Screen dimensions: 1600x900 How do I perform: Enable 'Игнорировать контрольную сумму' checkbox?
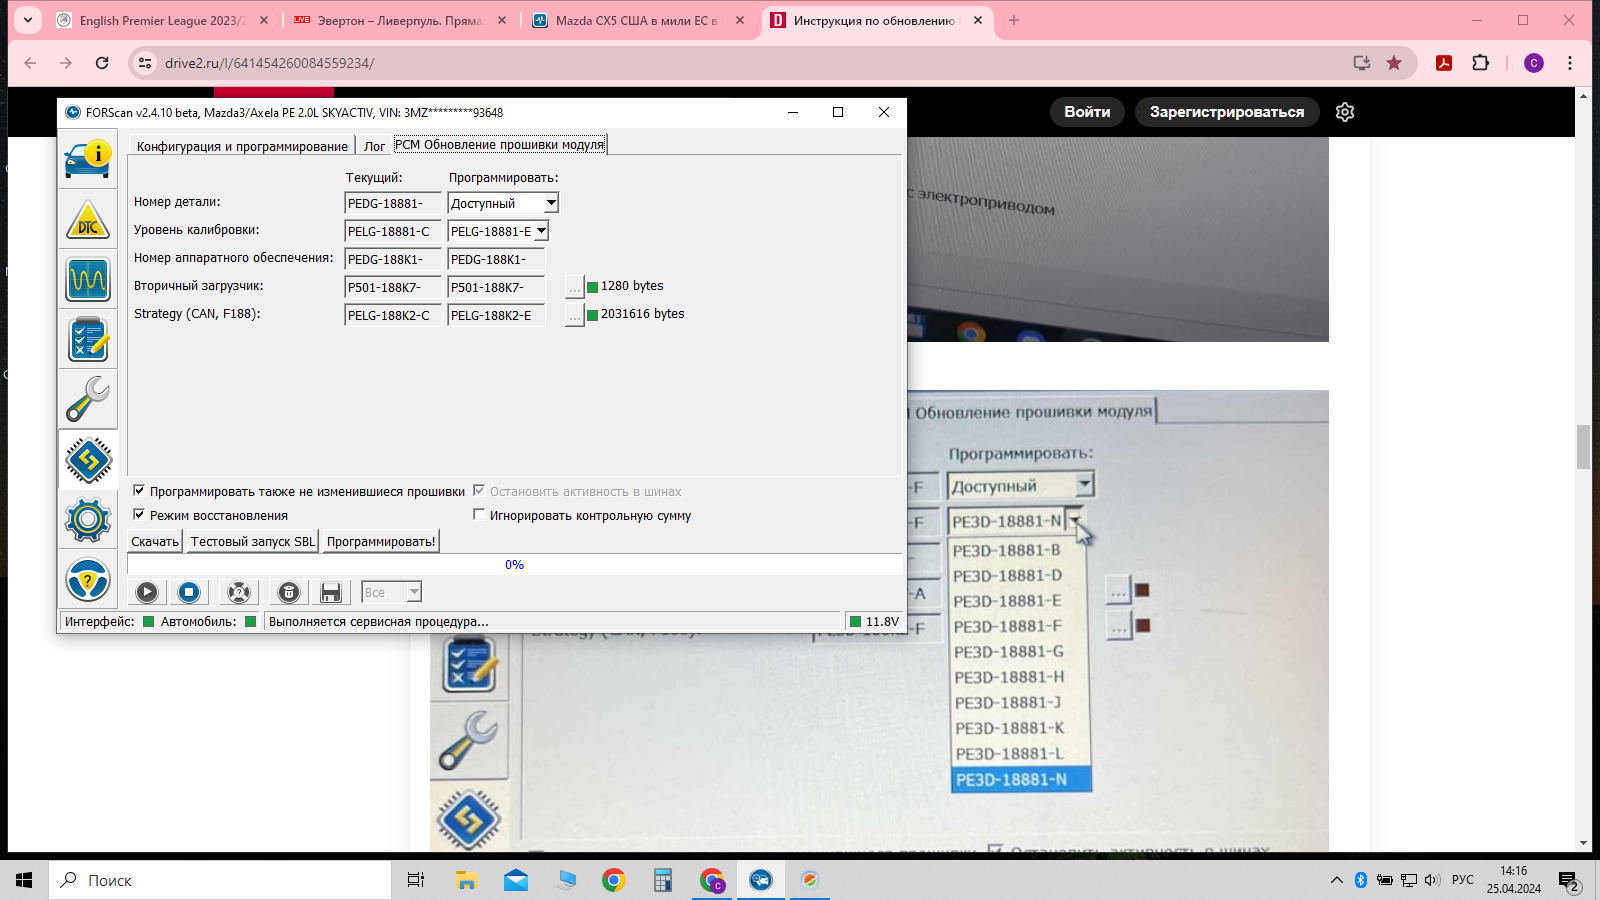point(479,515)
